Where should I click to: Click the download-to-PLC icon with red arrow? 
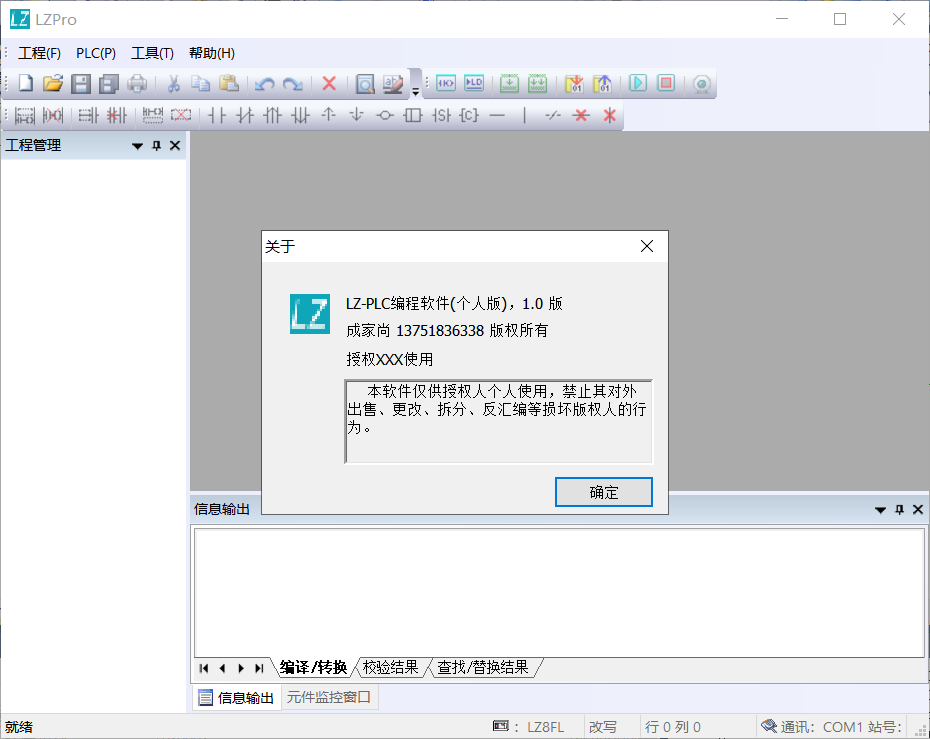pyautogui.click(x=573, y=83)
